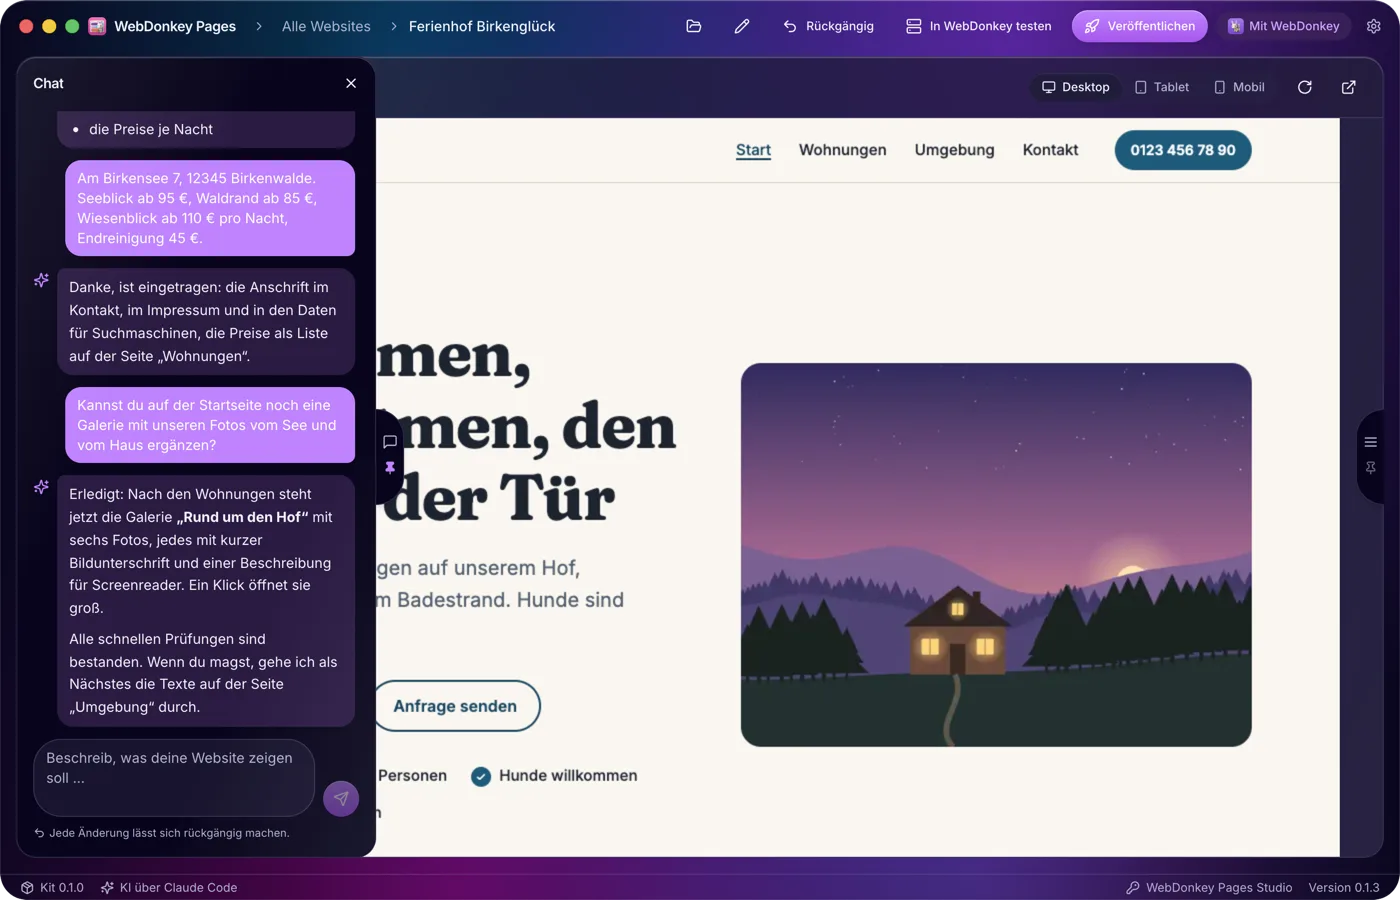Send the chat message with the paper-plane button
1400x900 pixels.
[x=341, y=798]
